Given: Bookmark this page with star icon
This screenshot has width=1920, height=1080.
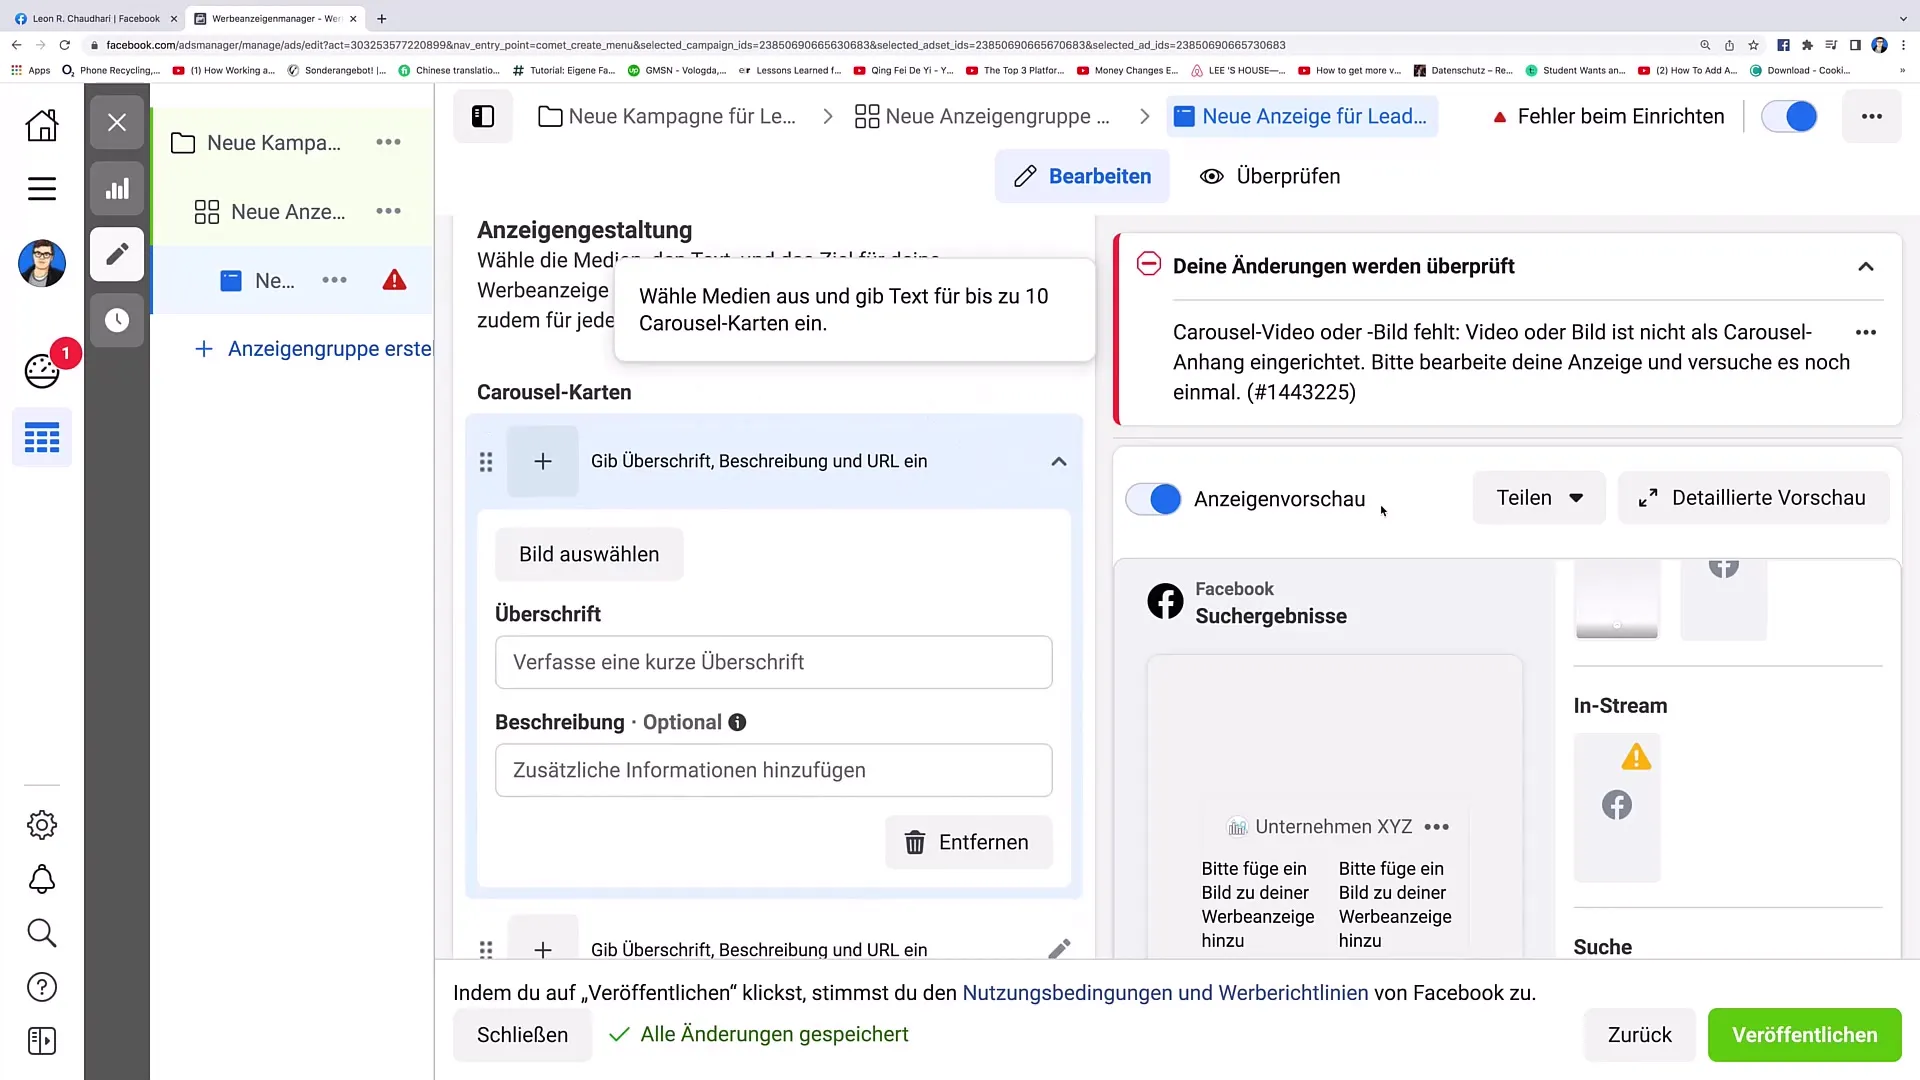Looking at the screenshot, I should tap(1753, 45).
